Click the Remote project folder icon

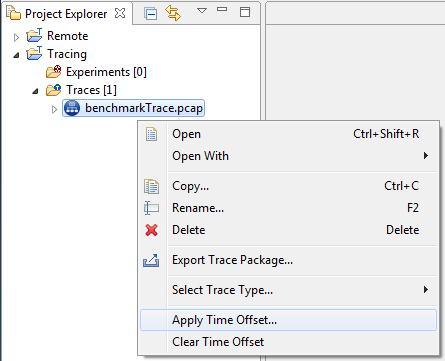(x=34, y=35)
